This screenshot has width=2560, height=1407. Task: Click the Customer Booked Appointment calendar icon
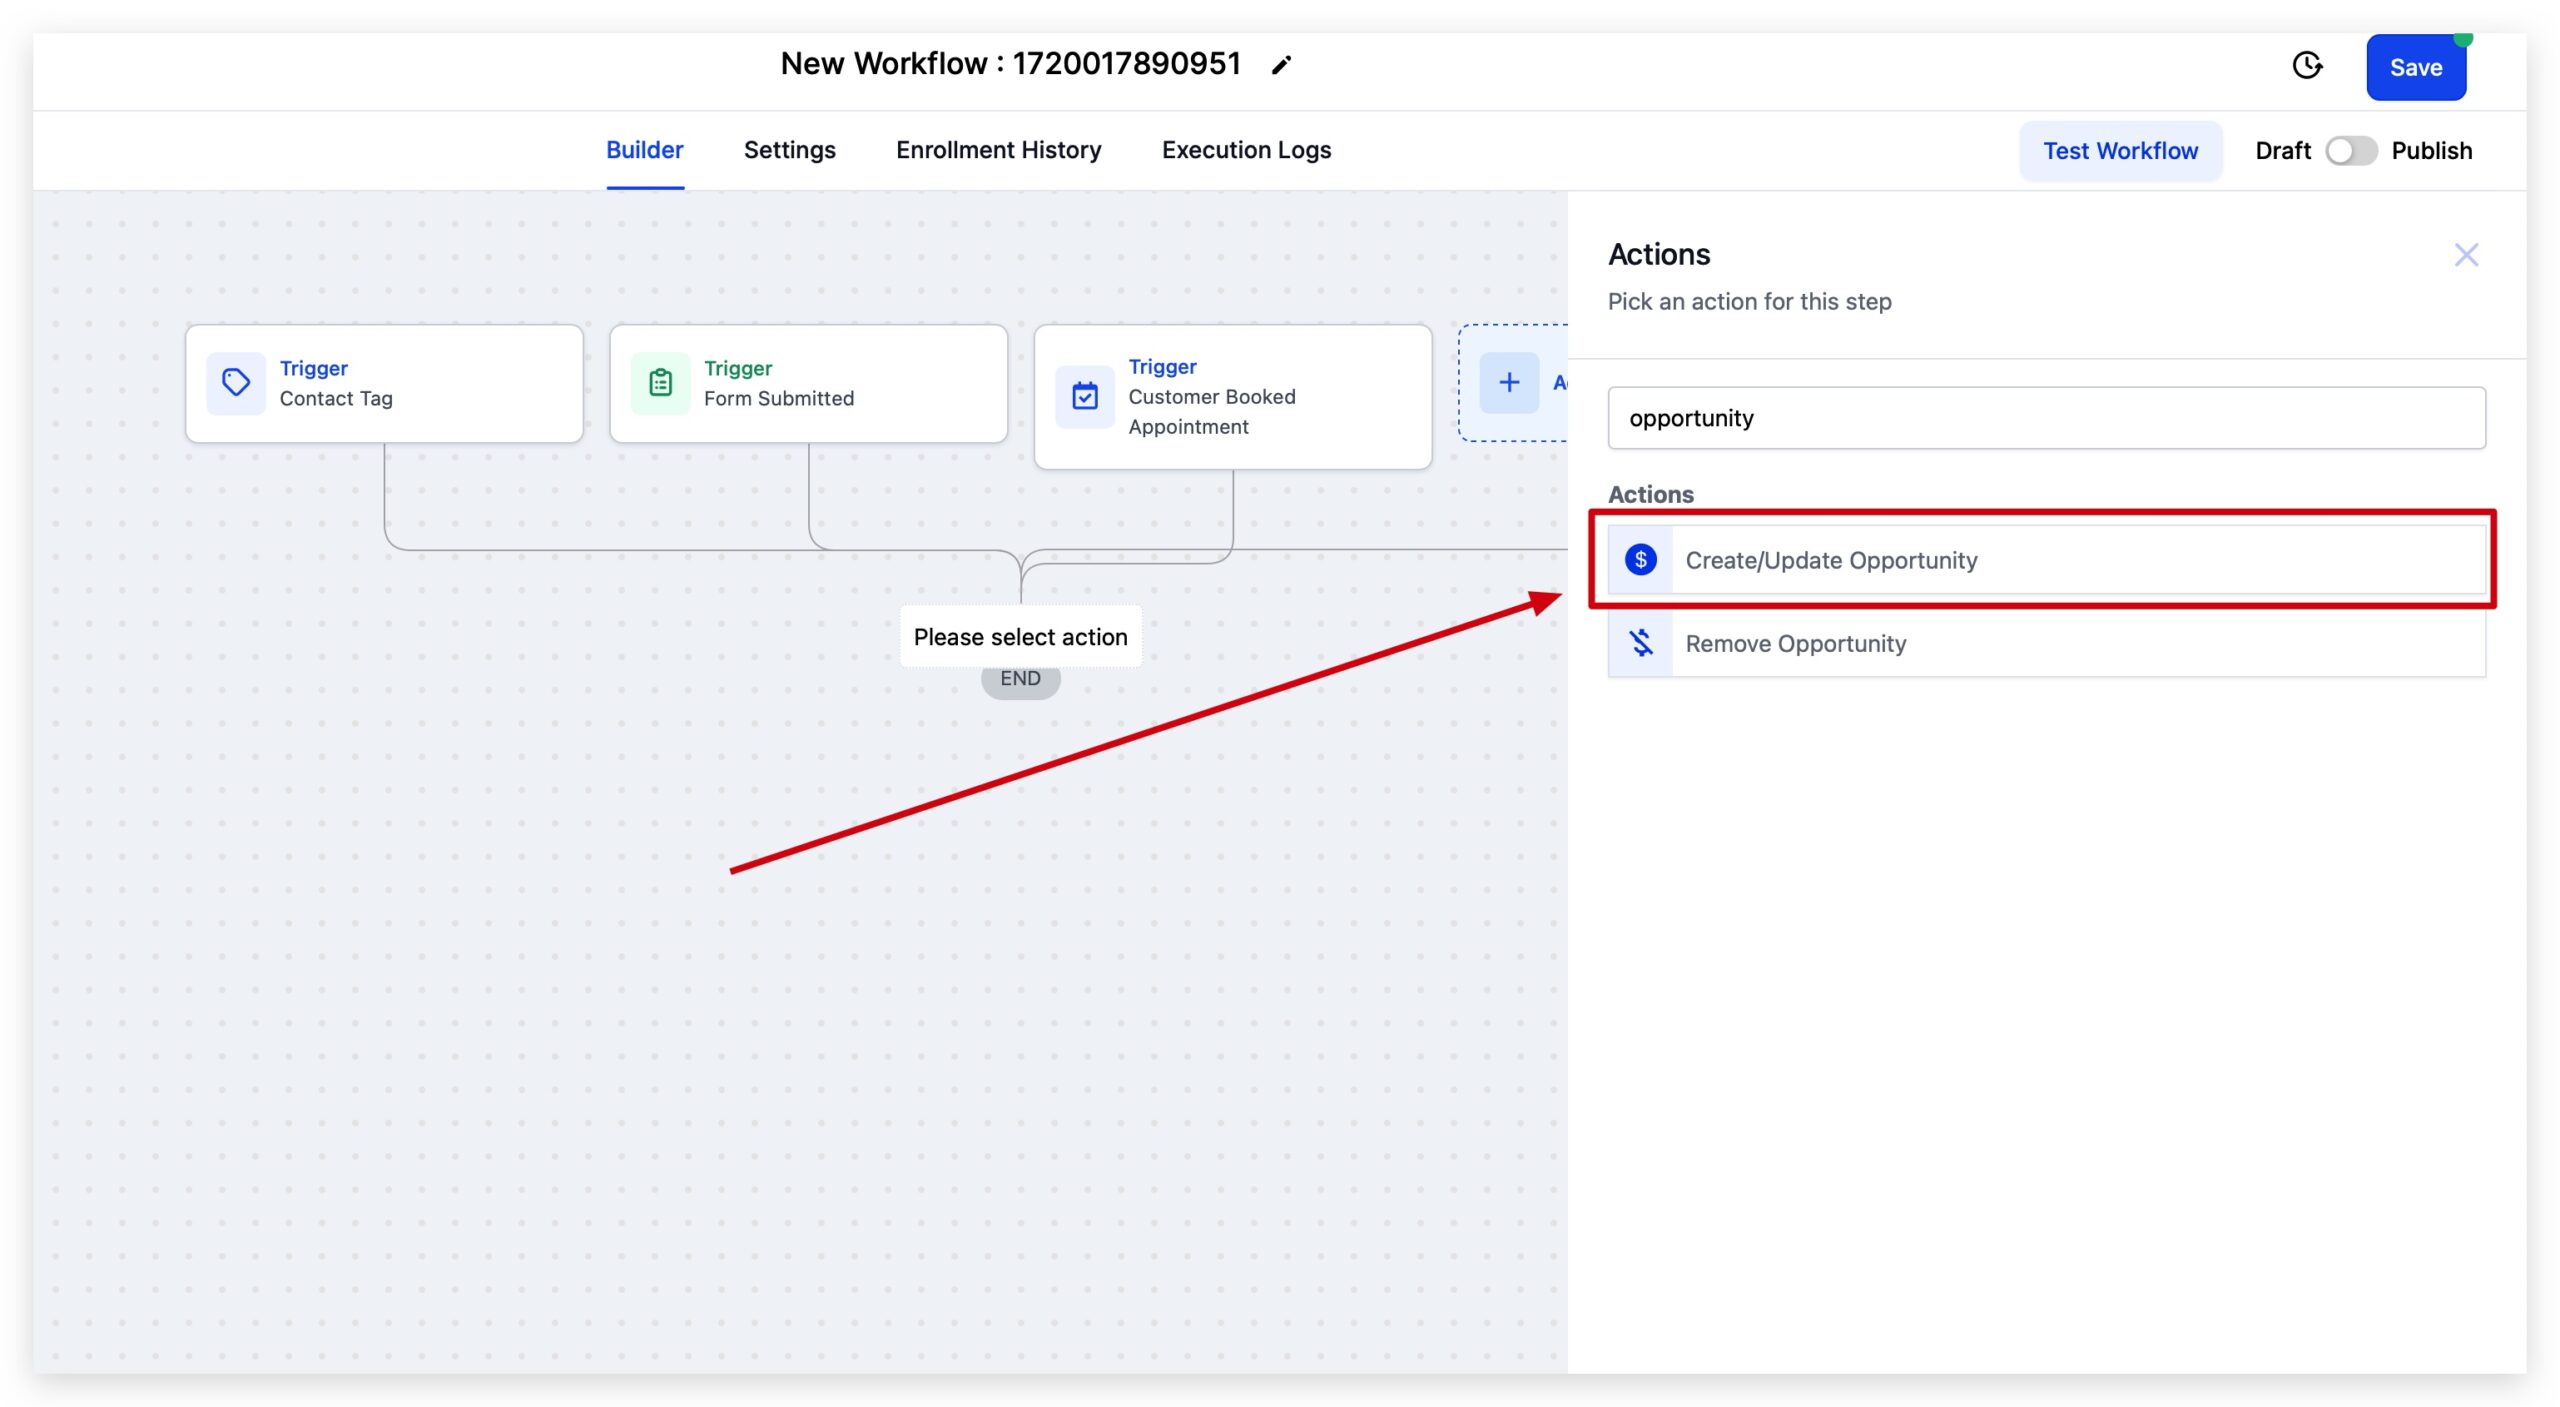tap(1085, 395)
